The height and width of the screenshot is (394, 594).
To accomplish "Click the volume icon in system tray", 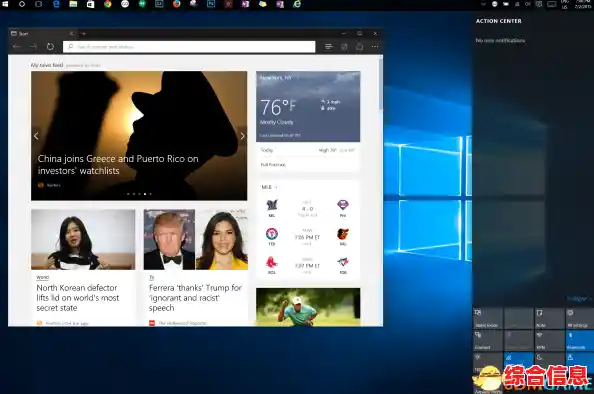I will click(x=528, y=4).
